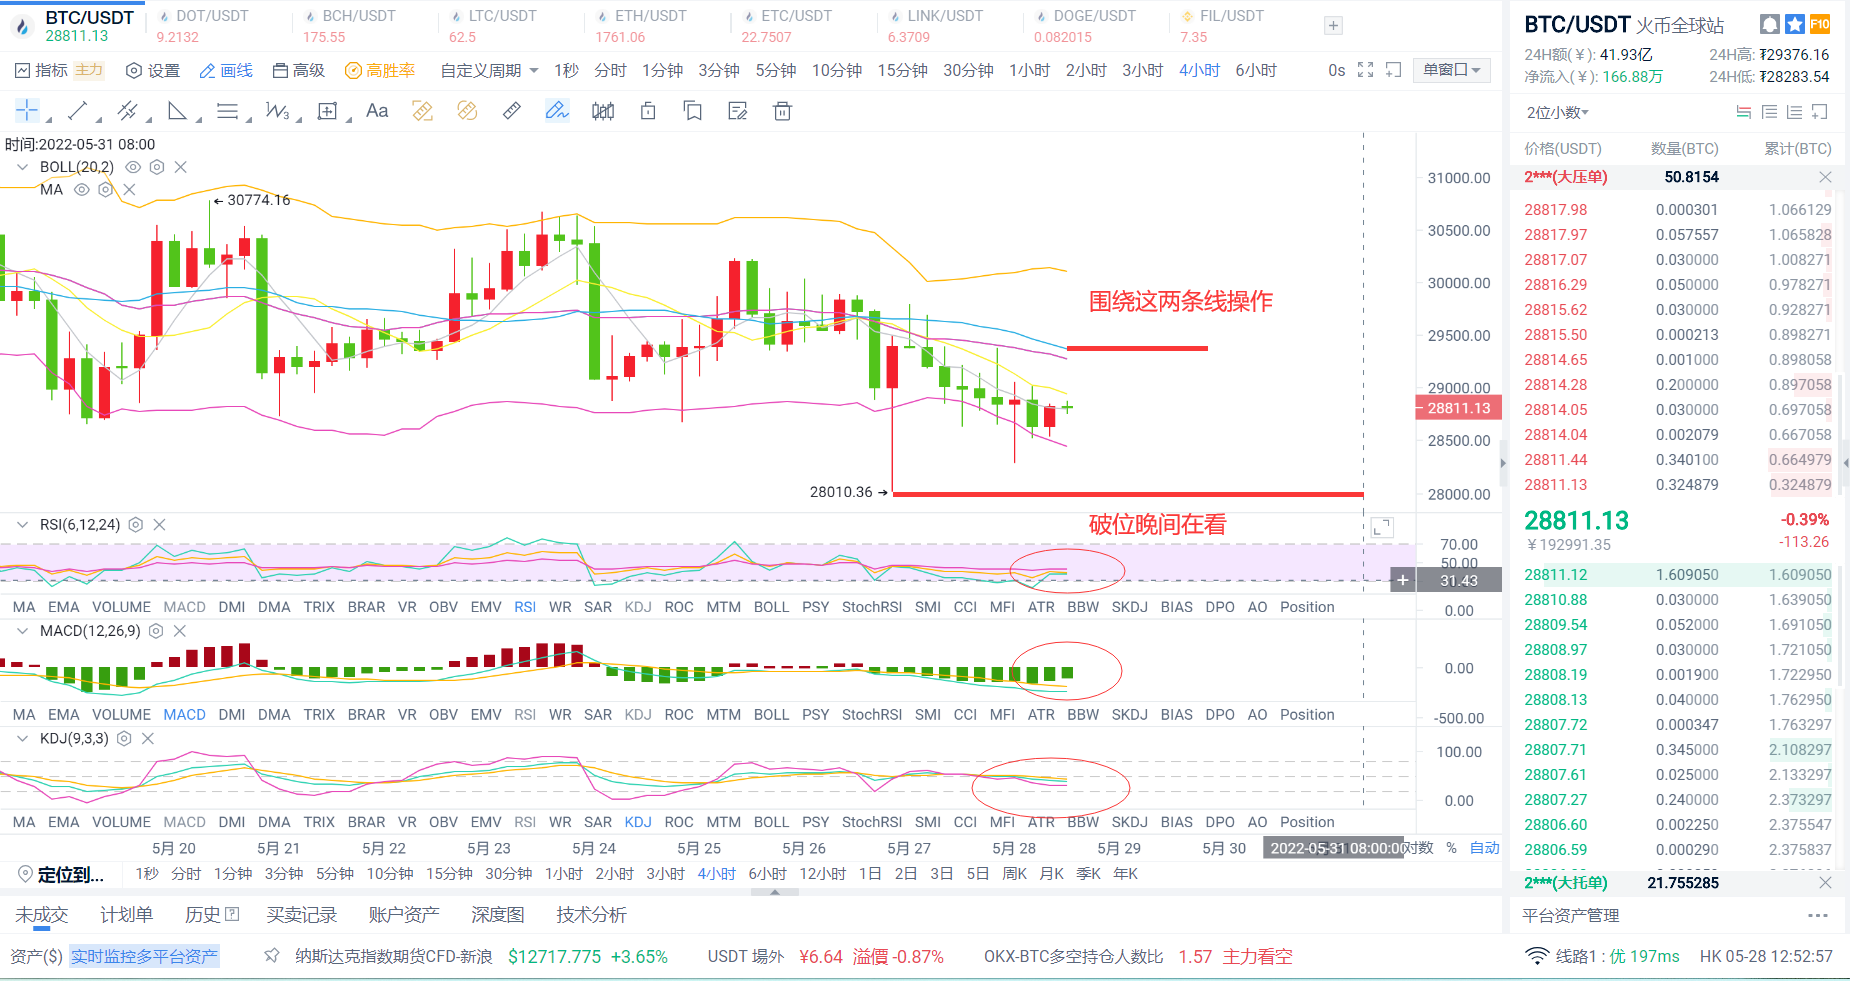The image size is (1850, 981).
Task: Click the edit note icon in drawing toolbar
Action: [738, 111]
